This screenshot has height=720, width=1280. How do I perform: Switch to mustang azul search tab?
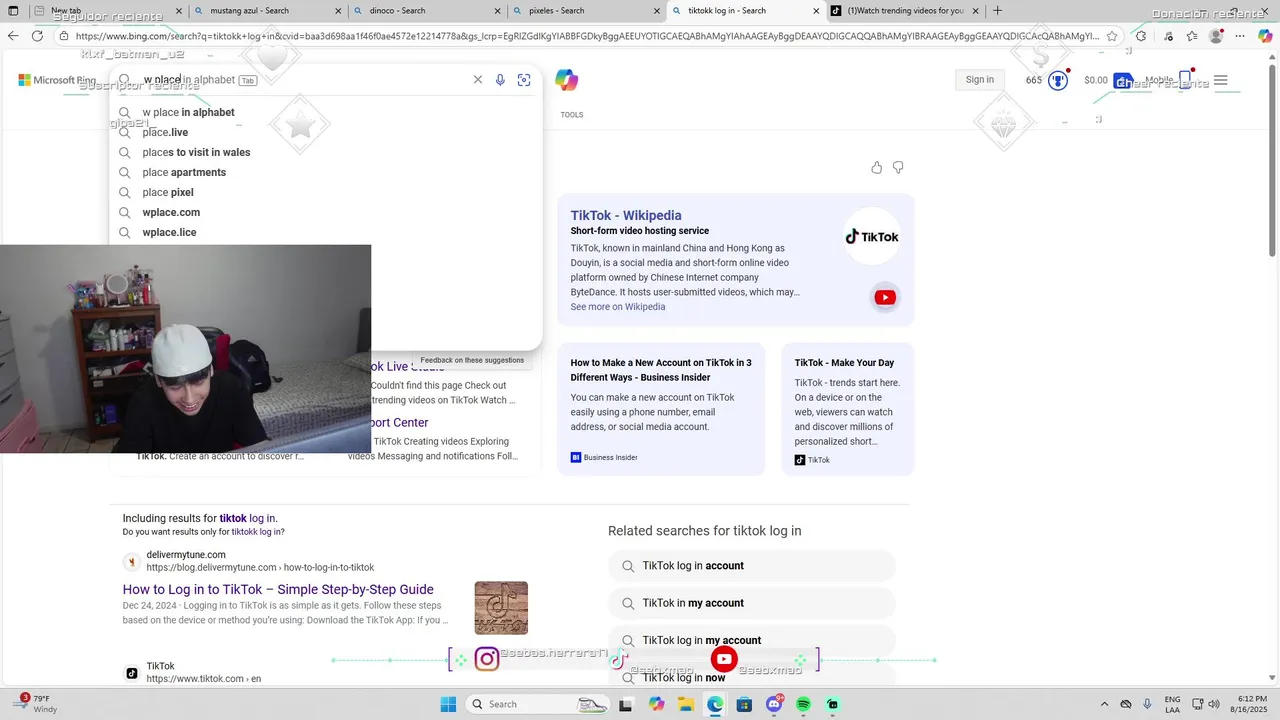pyautogui.click(x=267, y=11)
